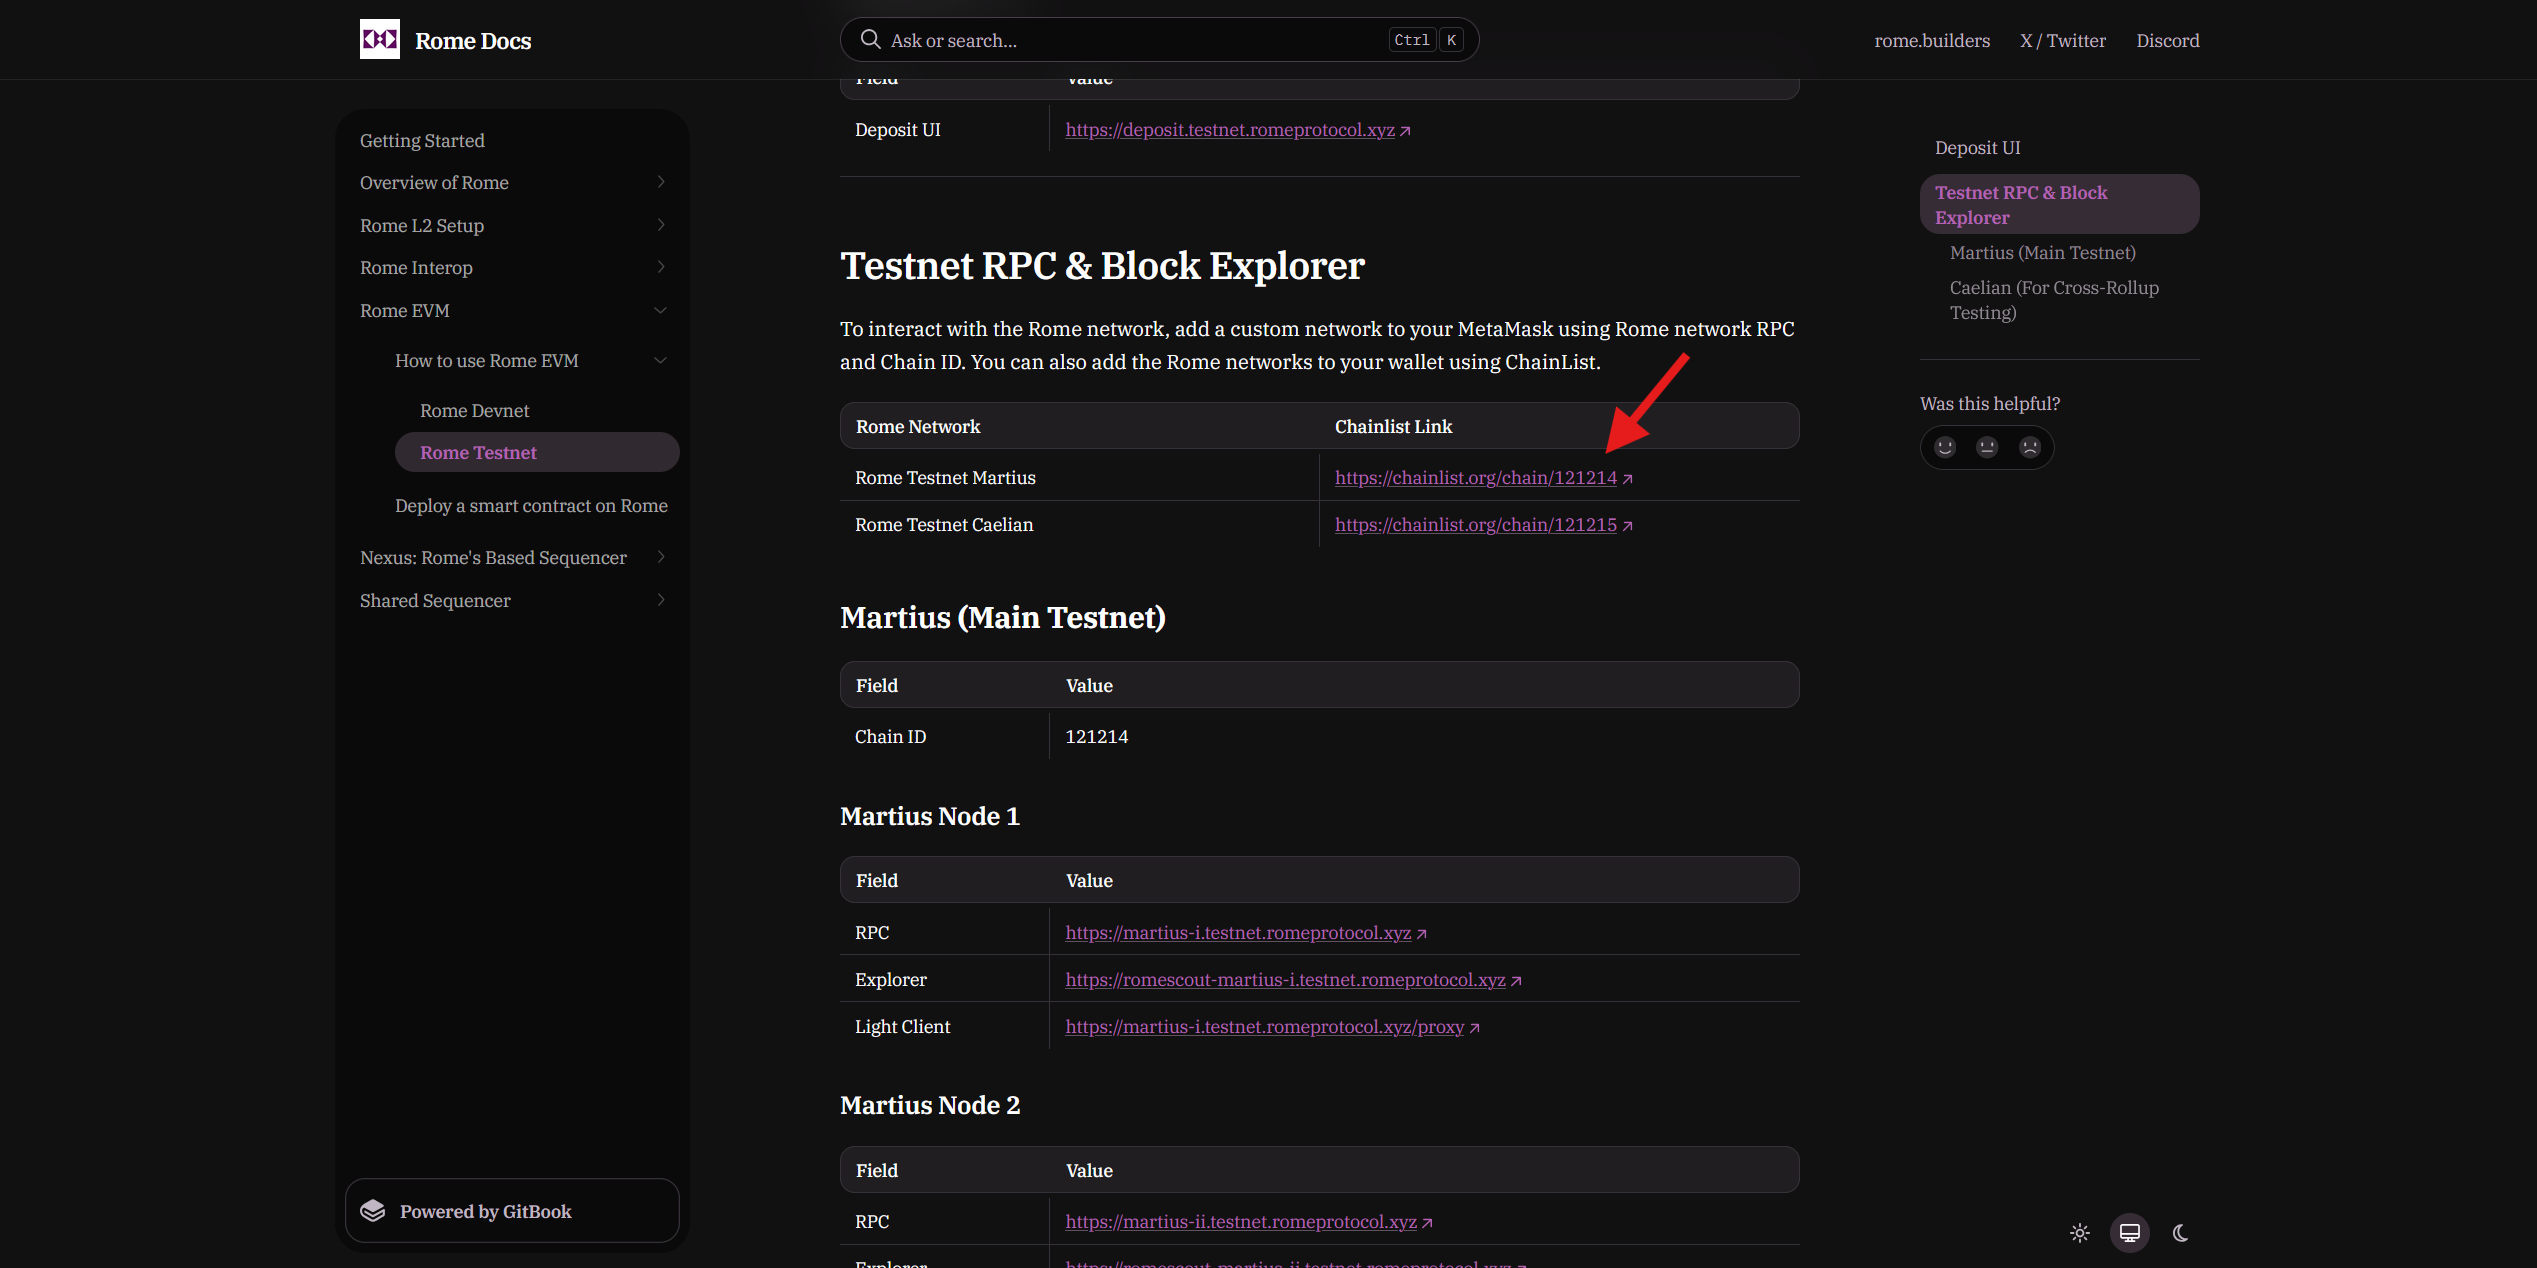Click the Rome Testnet Caelian table cell

click(x=944, y=524)
